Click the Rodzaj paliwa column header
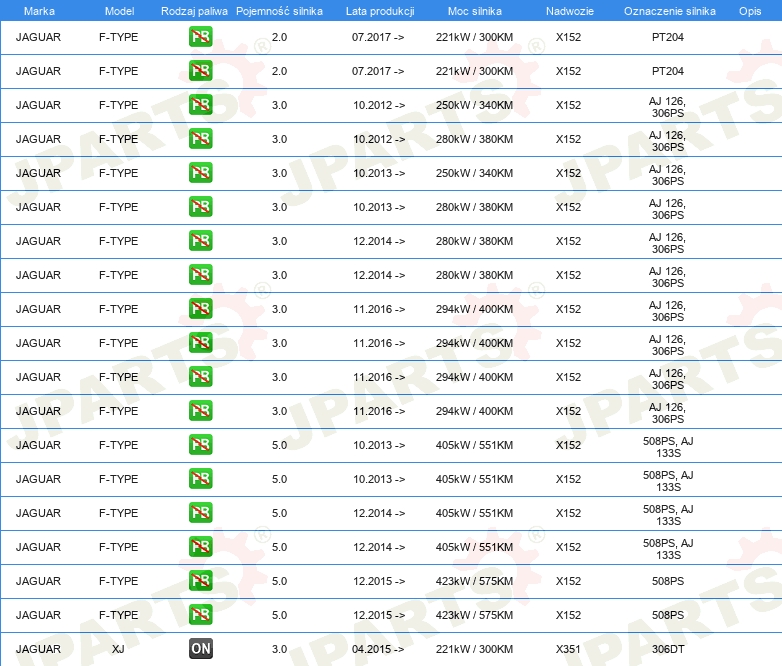782x666 pixels. point(194,11)
